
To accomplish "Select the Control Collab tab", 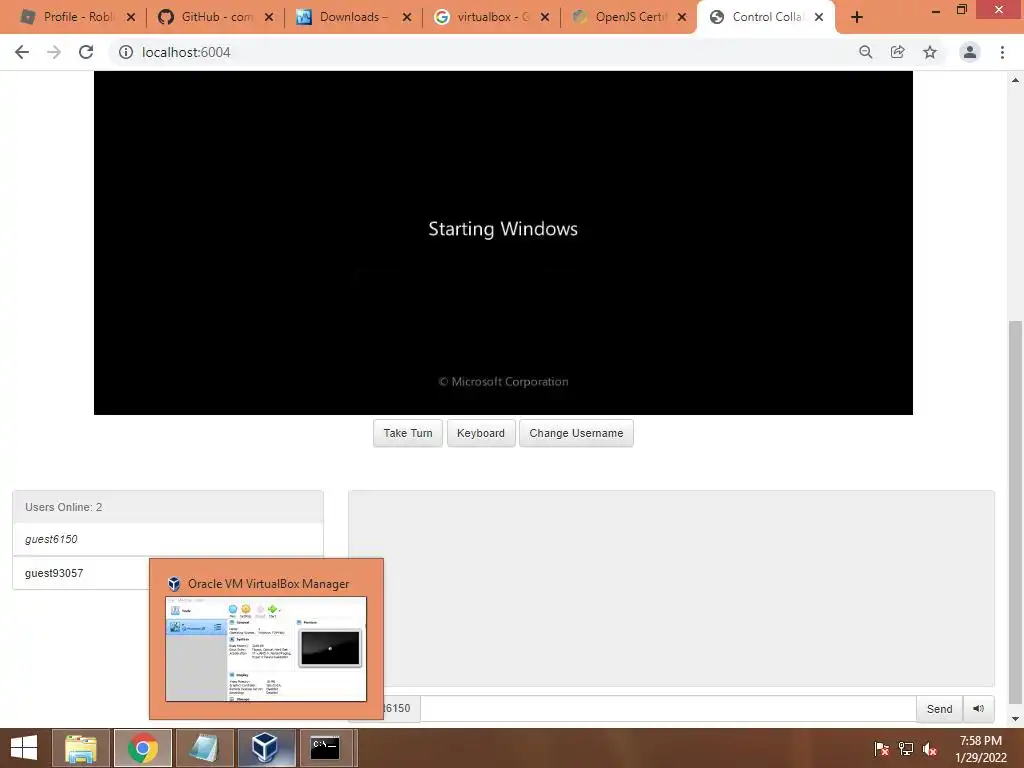I will [x=766, y=17].
